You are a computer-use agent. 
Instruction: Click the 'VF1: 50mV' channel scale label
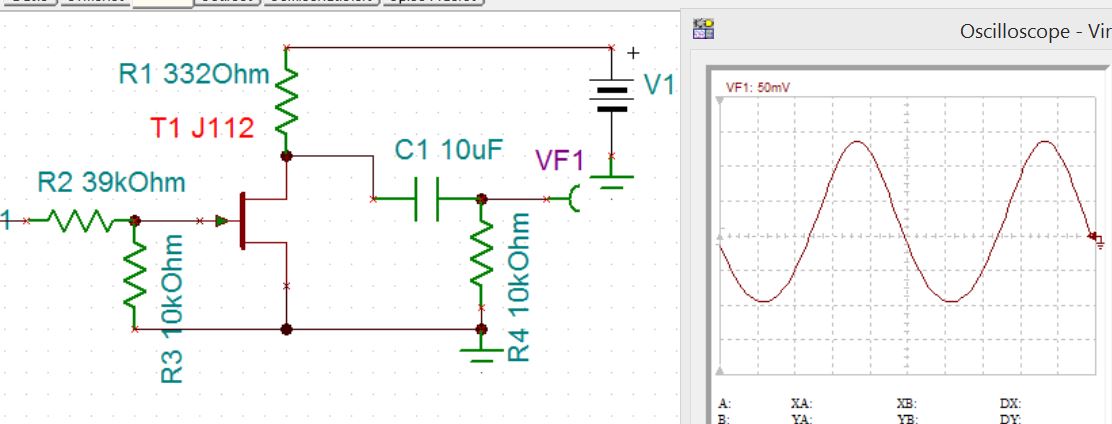click(x=758, y=87)
